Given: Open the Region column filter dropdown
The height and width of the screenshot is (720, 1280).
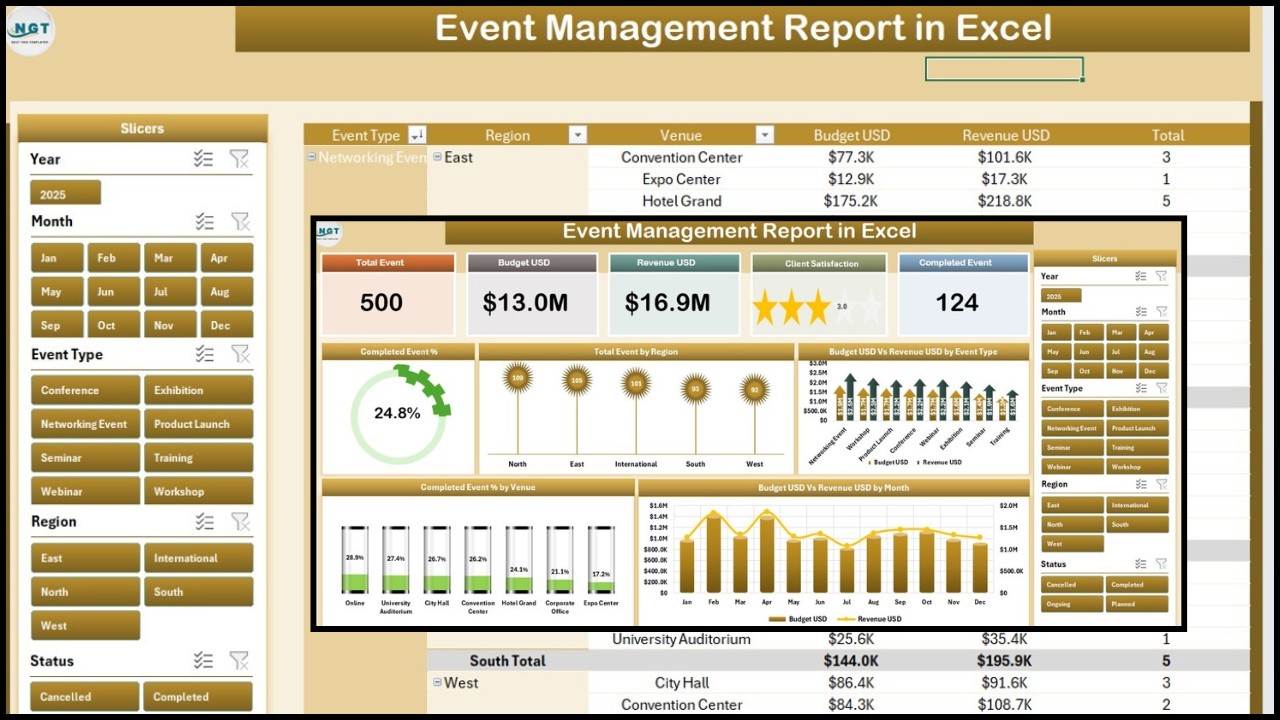Looking at the screenshot, I should pos(577,135).
